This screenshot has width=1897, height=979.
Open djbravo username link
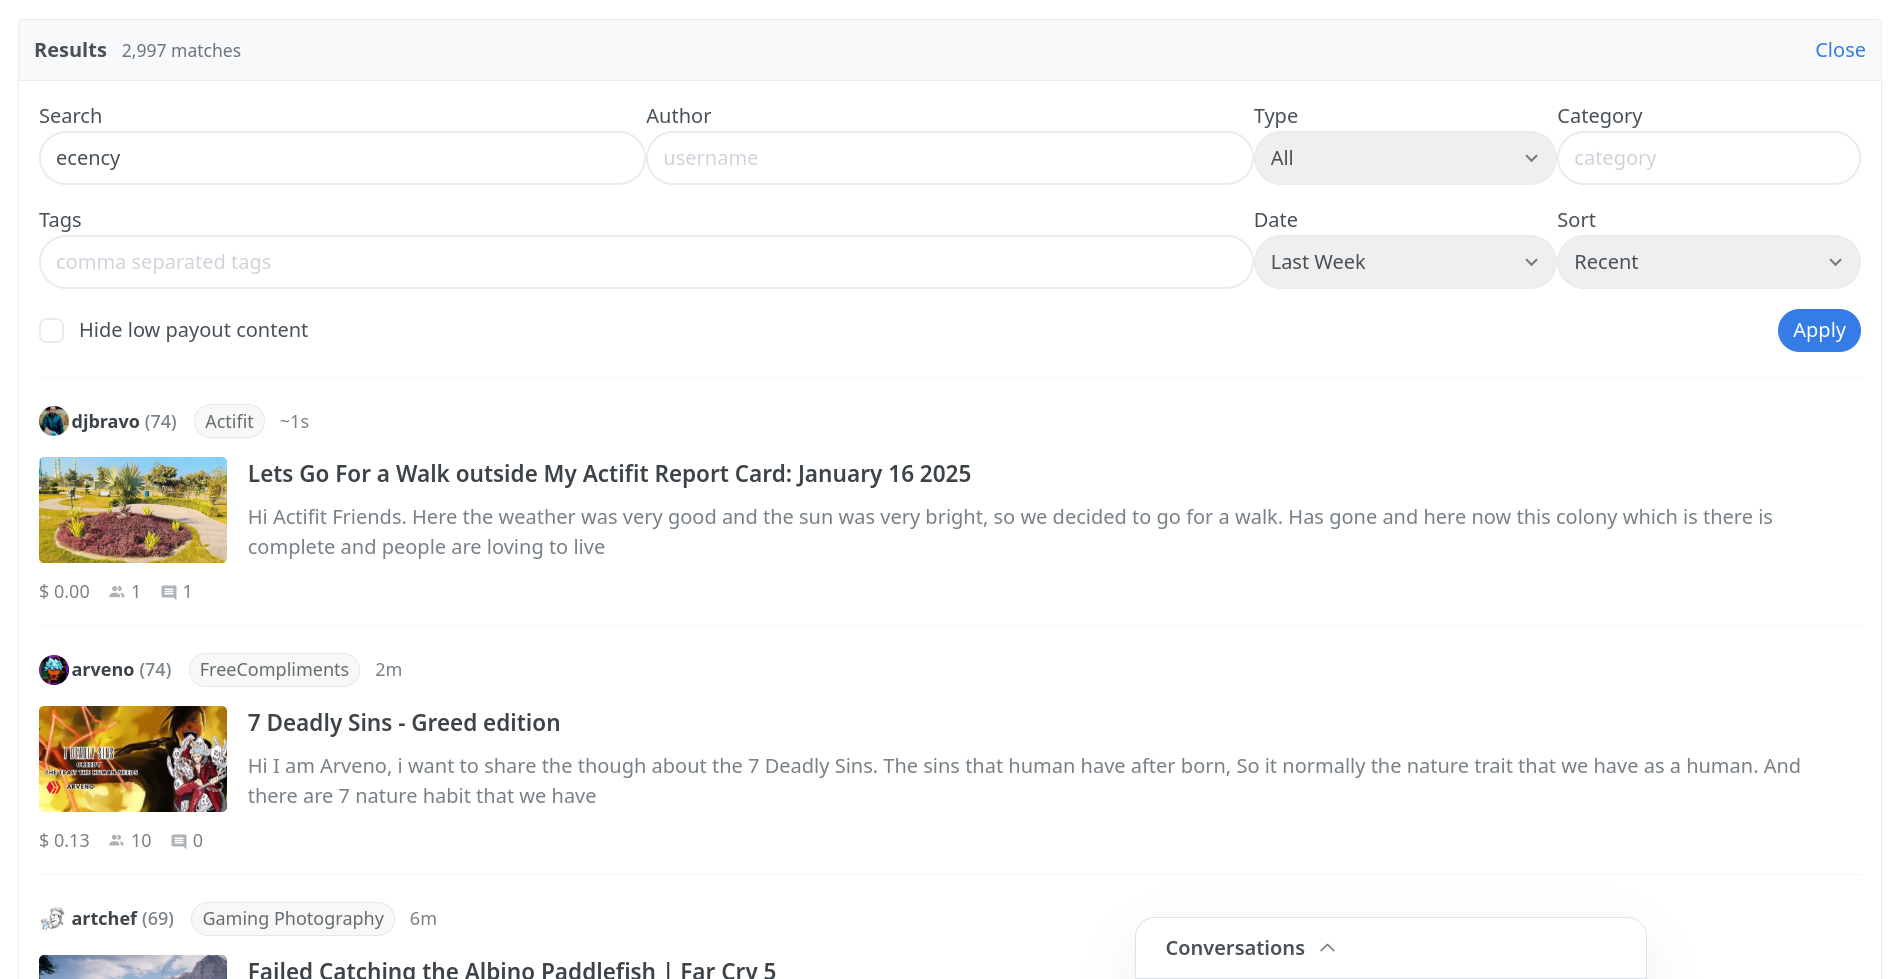pyautogui.click(x=105, y=422)
